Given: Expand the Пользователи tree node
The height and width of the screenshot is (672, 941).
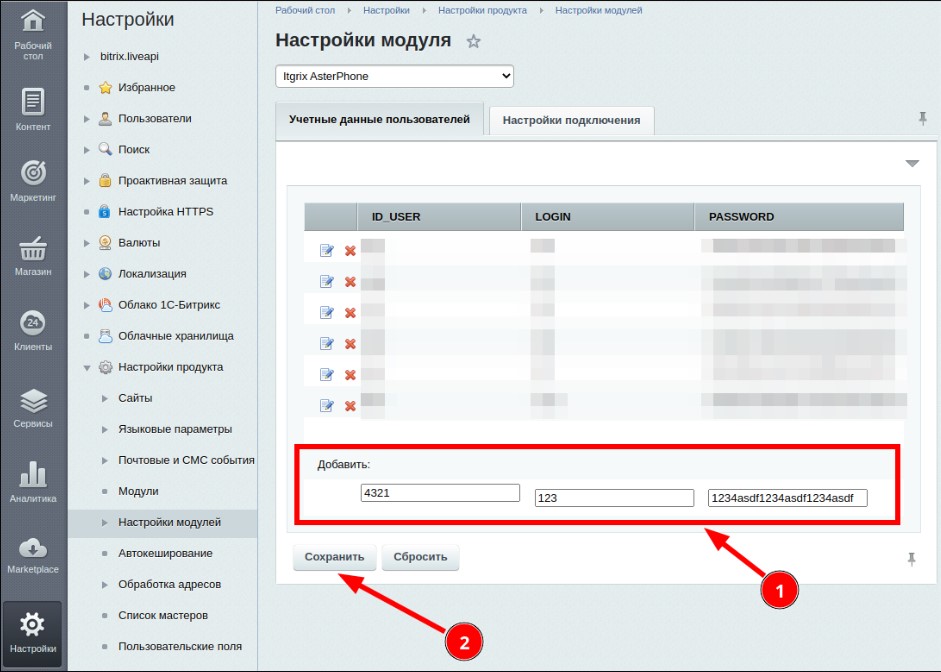Looking at the screenshot, I should (88, 119).
